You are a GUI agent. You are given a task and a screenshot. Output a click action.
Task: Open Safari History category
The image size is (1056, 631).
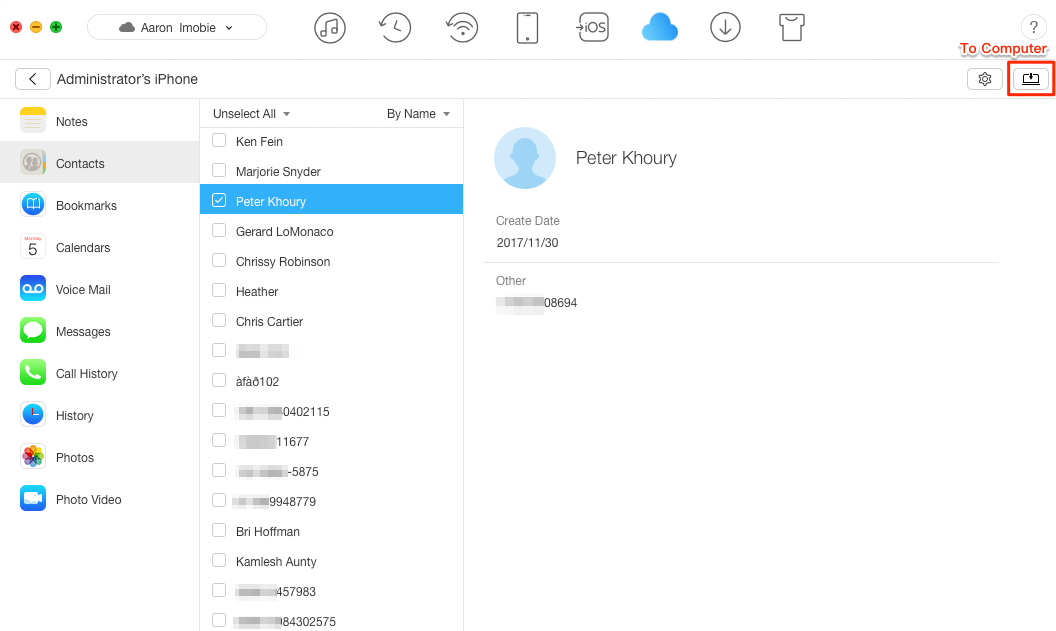pos(100,416)
